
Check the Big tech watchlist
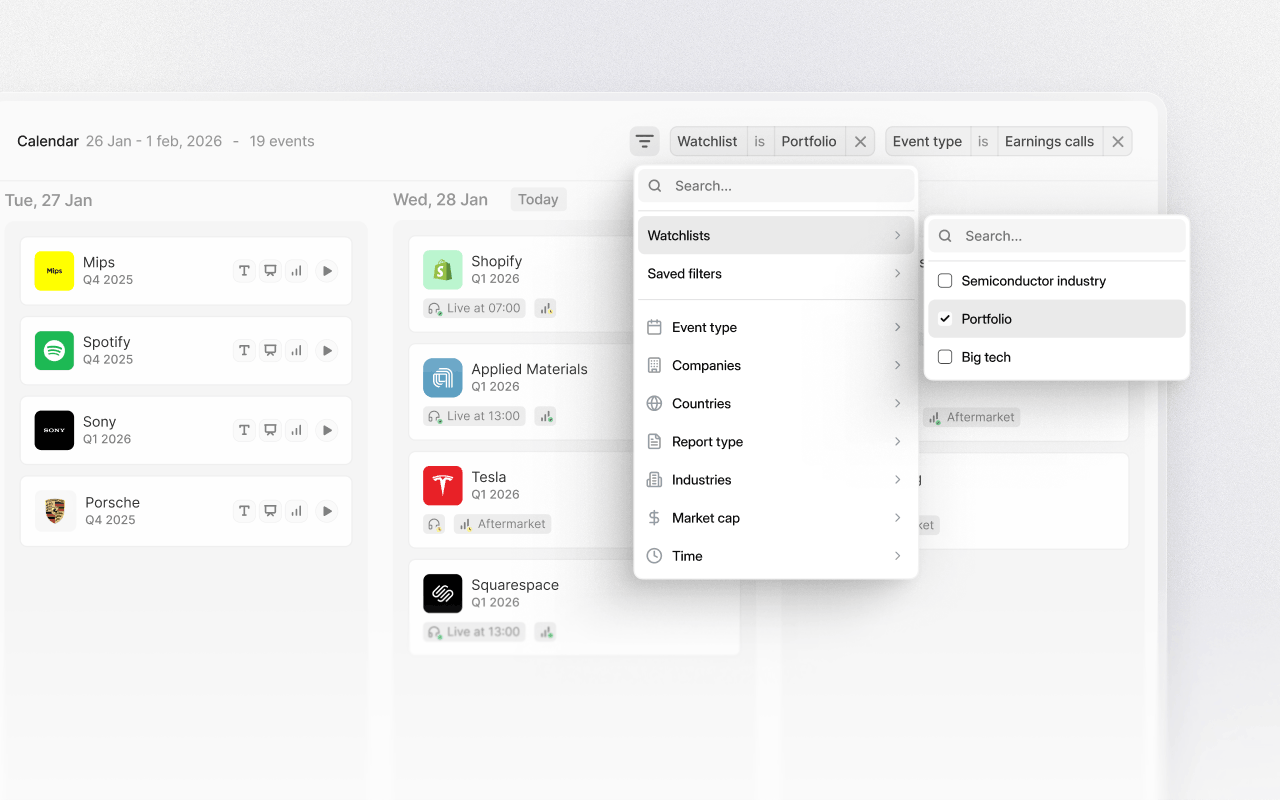pos(945,357)
